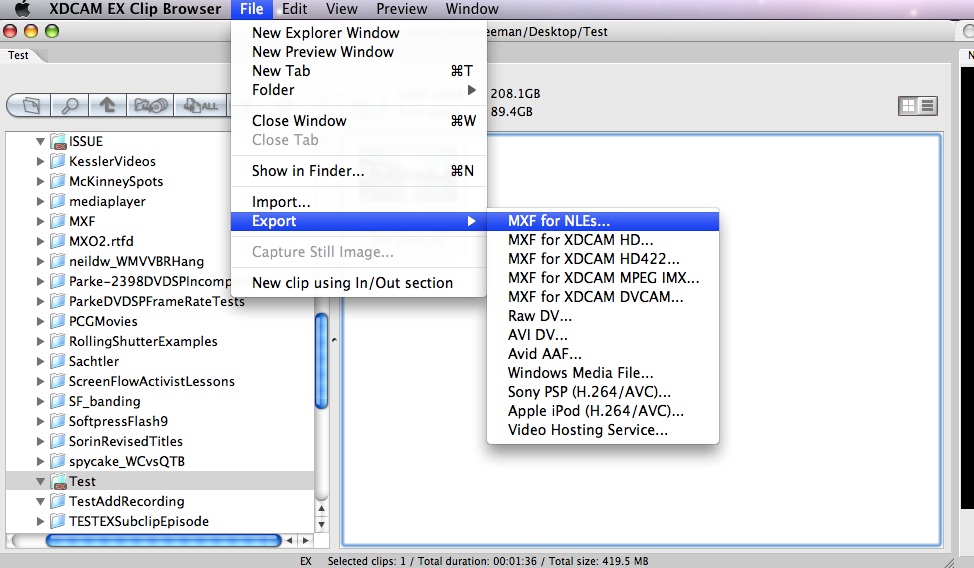Click the ISSUE folder icon
This screenshot has width=974, height=568.
click(58, 142)
